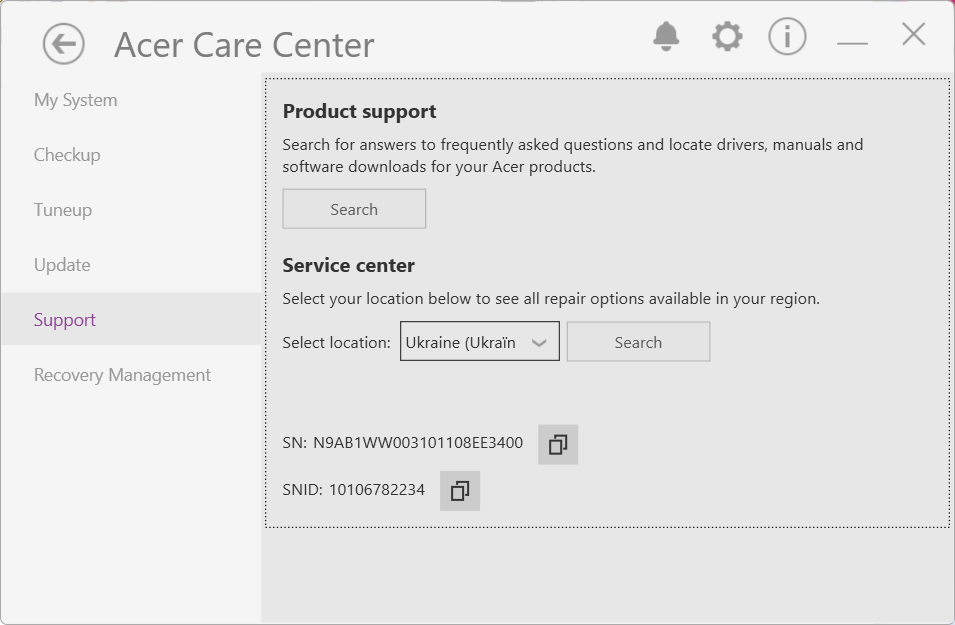The image size is (955, 625).
Task: Open Recovery Management
Action: (122, 375)
